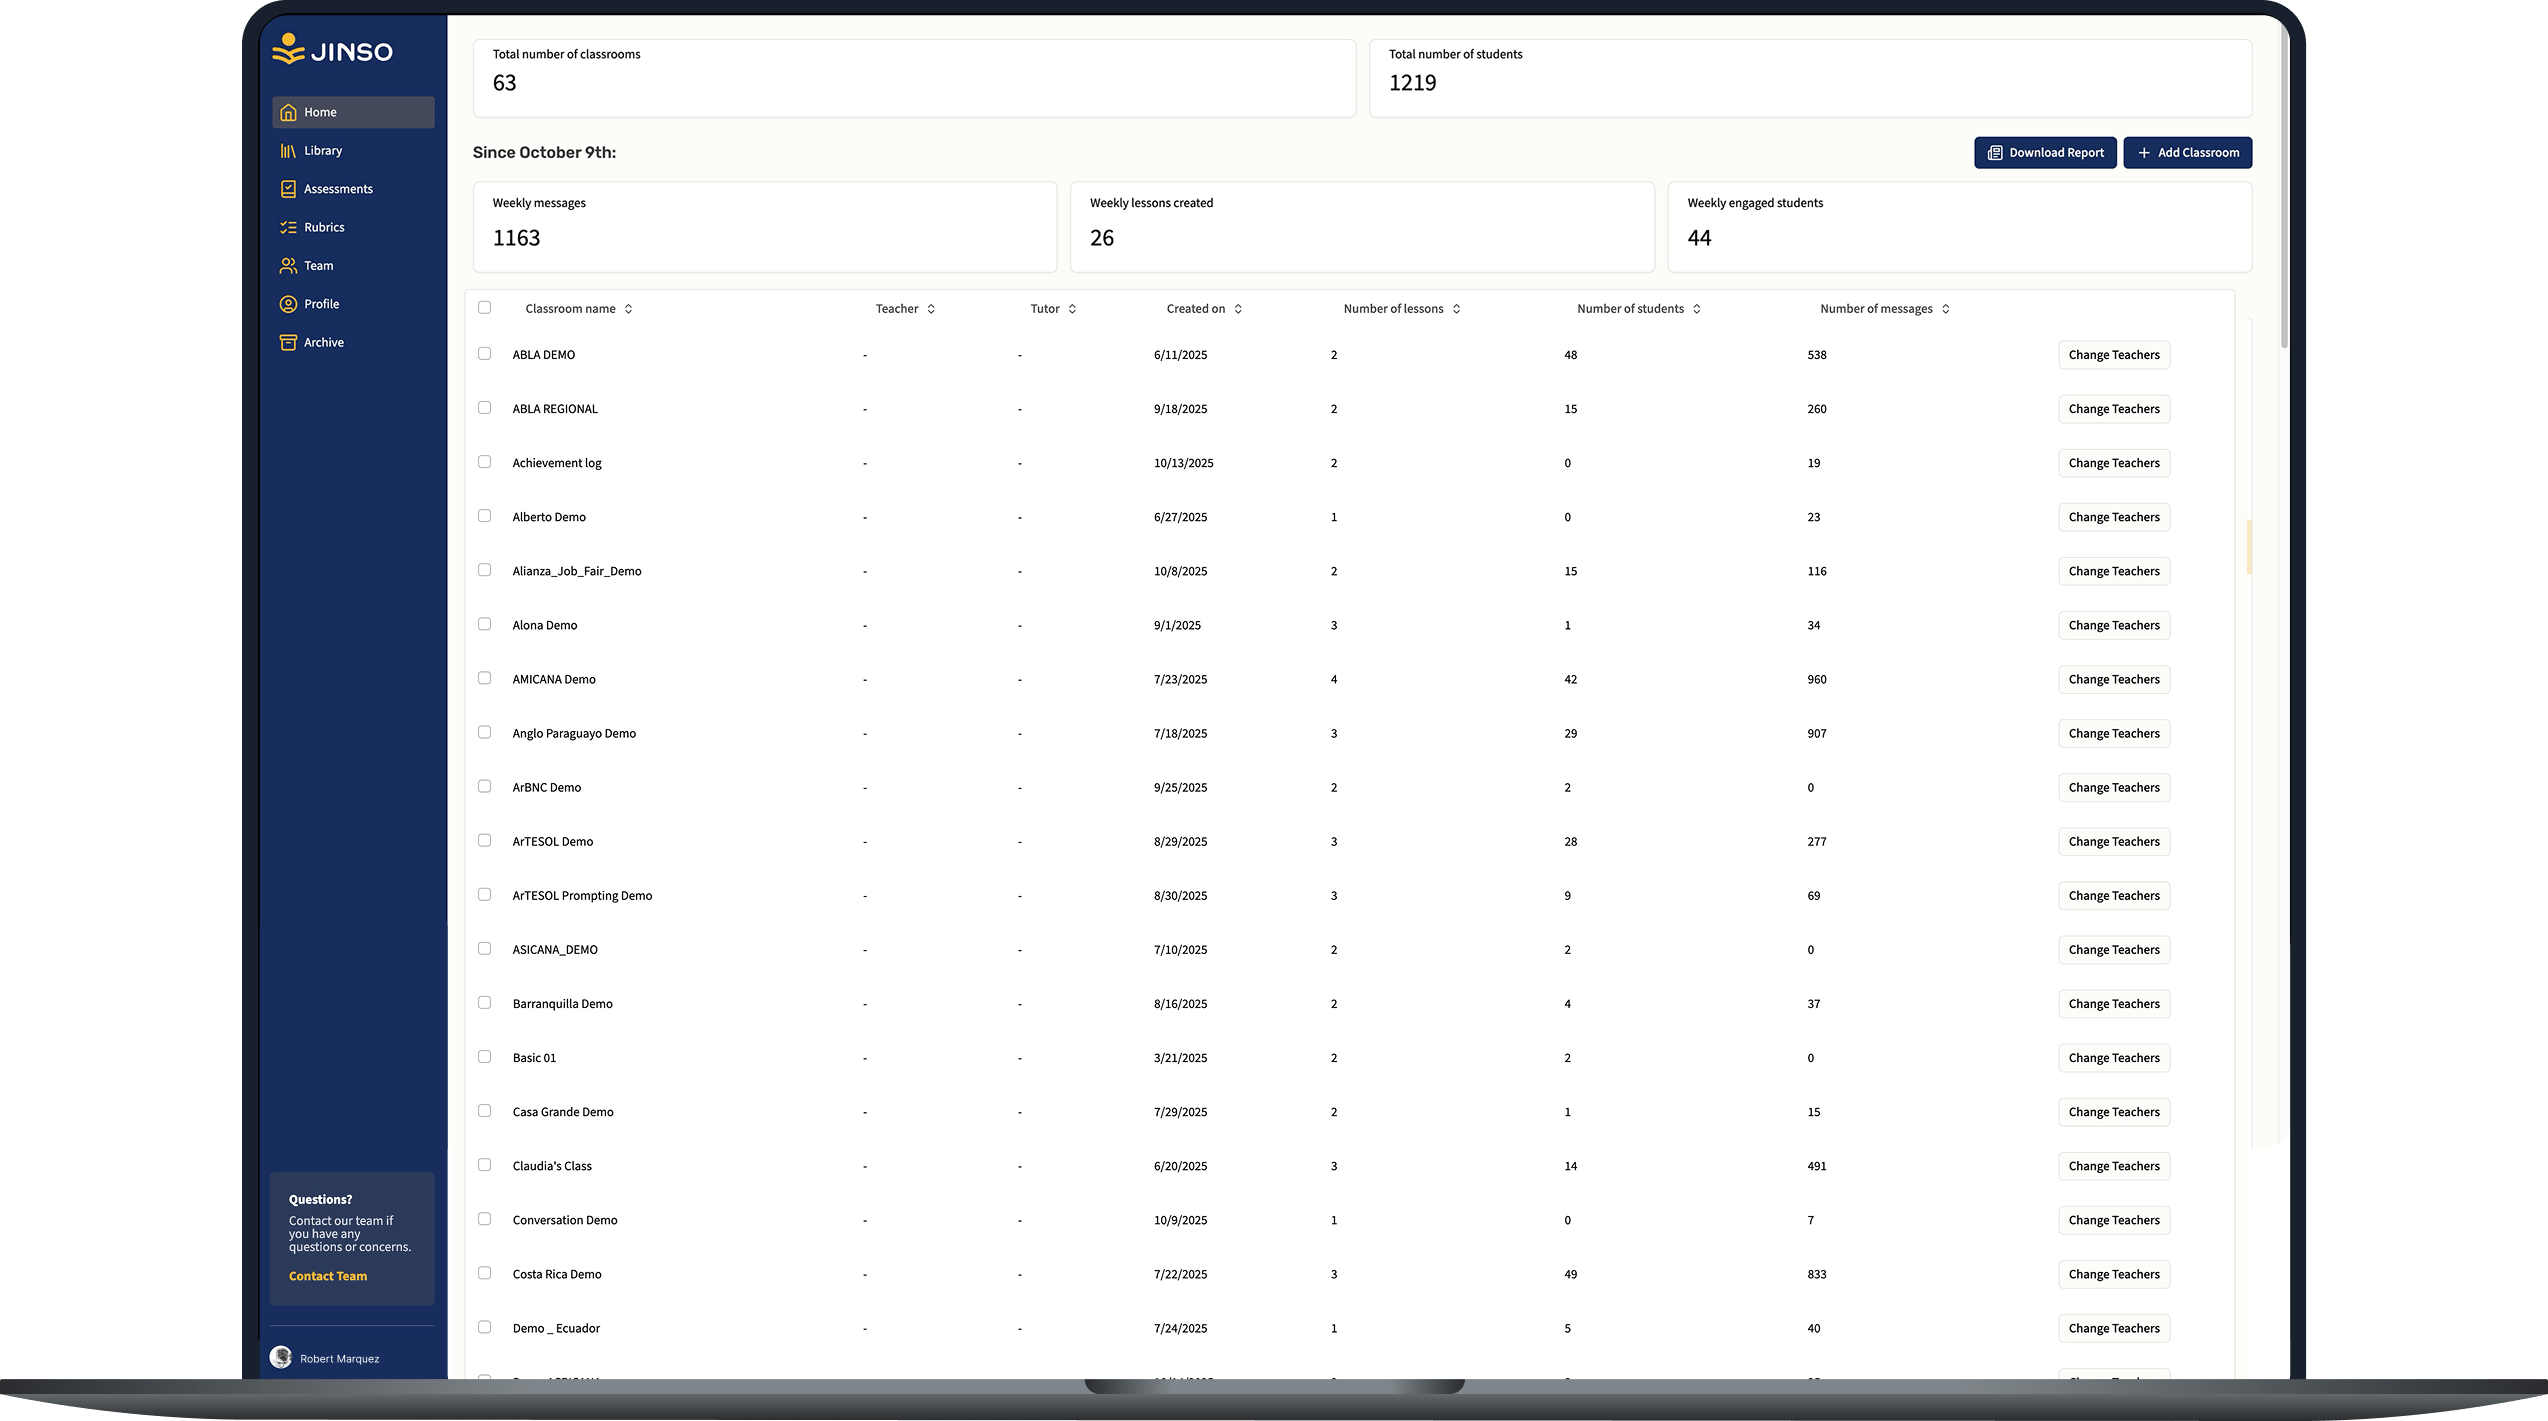Image resolution: width=2548 pixels, height=1421 pixels.
Task: Check the ABLA DEMO row checkbox
Action: [x=485, y=354]
